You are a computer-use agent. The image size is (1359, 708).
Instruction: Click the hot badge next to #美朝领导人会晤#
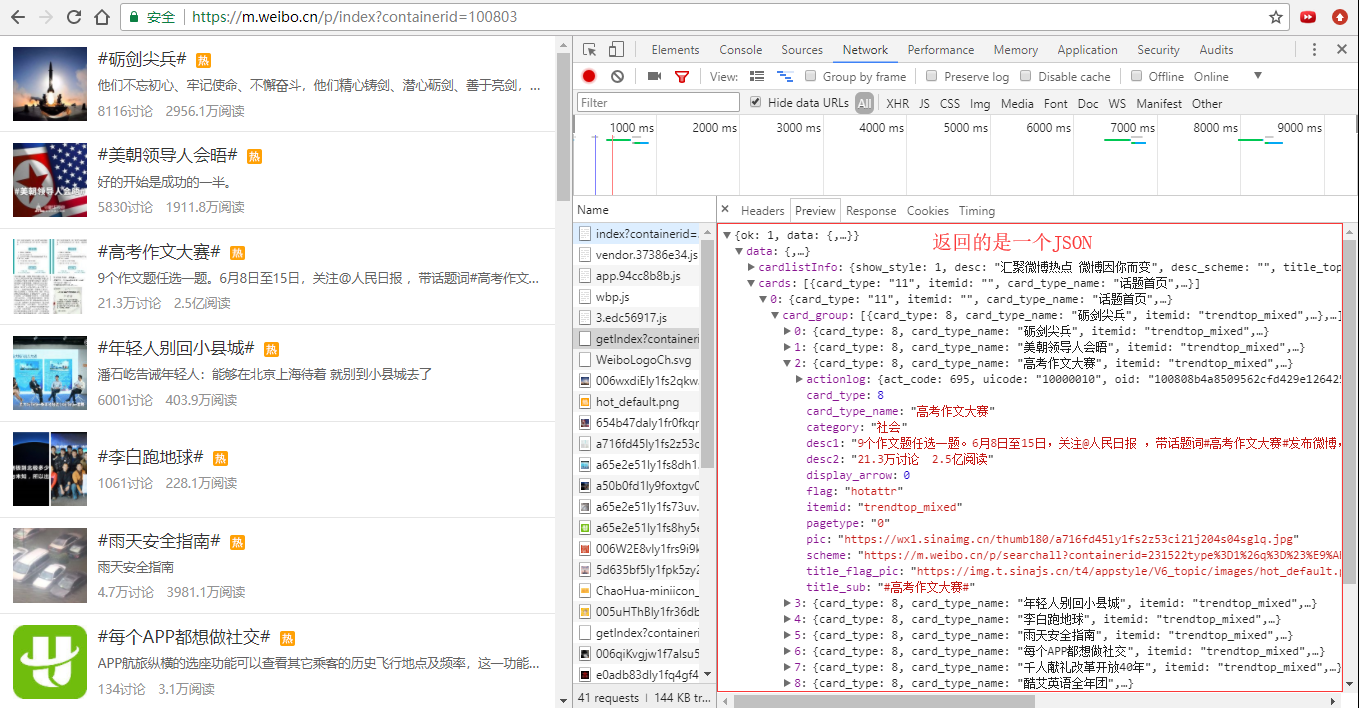tap(254, 156)
